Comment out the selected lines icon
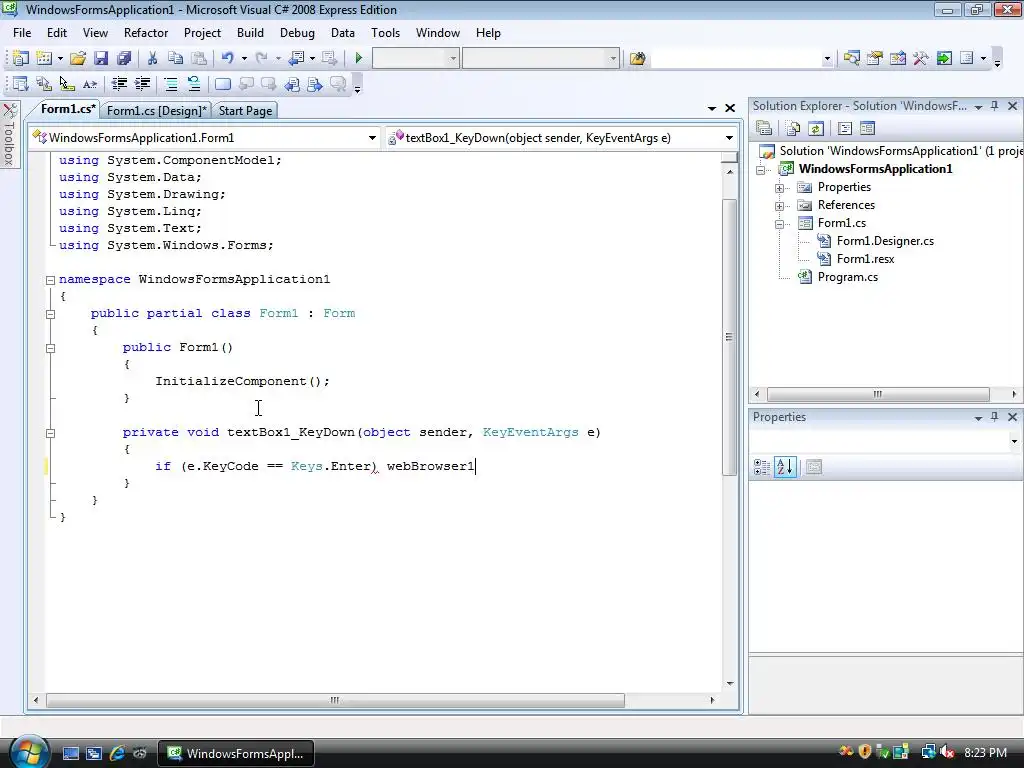1024x768 pixels. point(170,84)
